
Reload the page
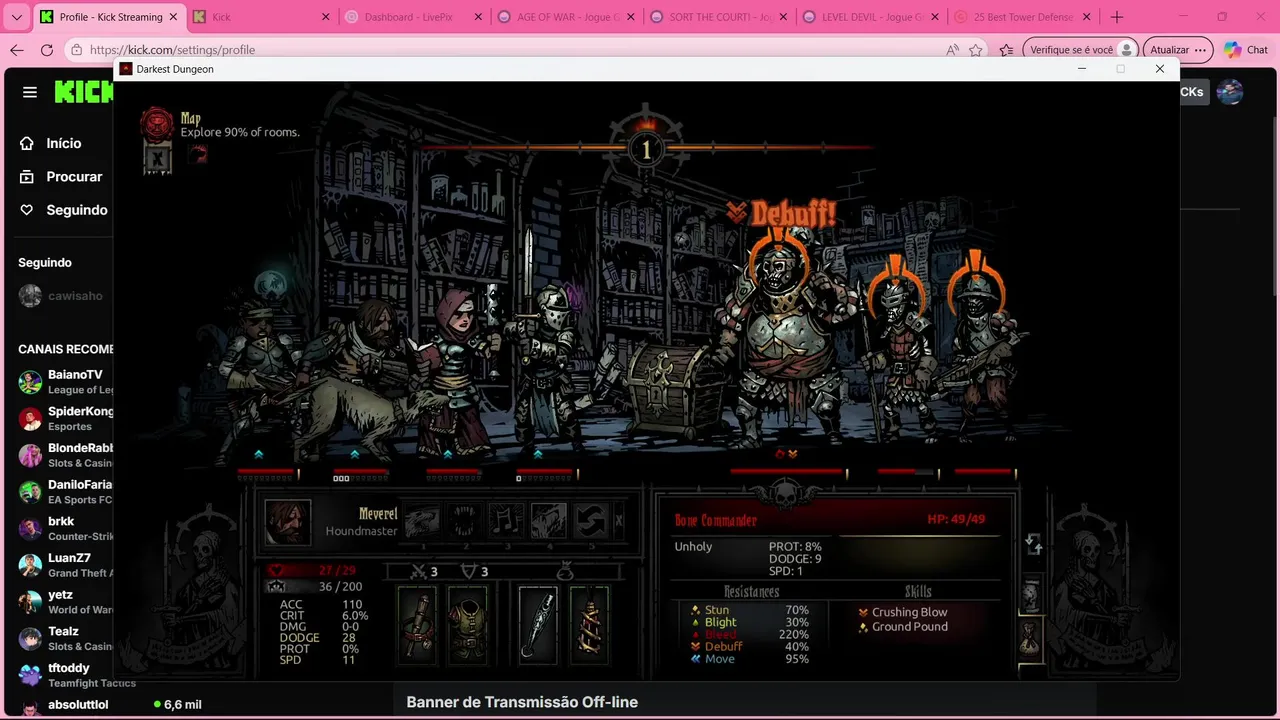[47, 50]
